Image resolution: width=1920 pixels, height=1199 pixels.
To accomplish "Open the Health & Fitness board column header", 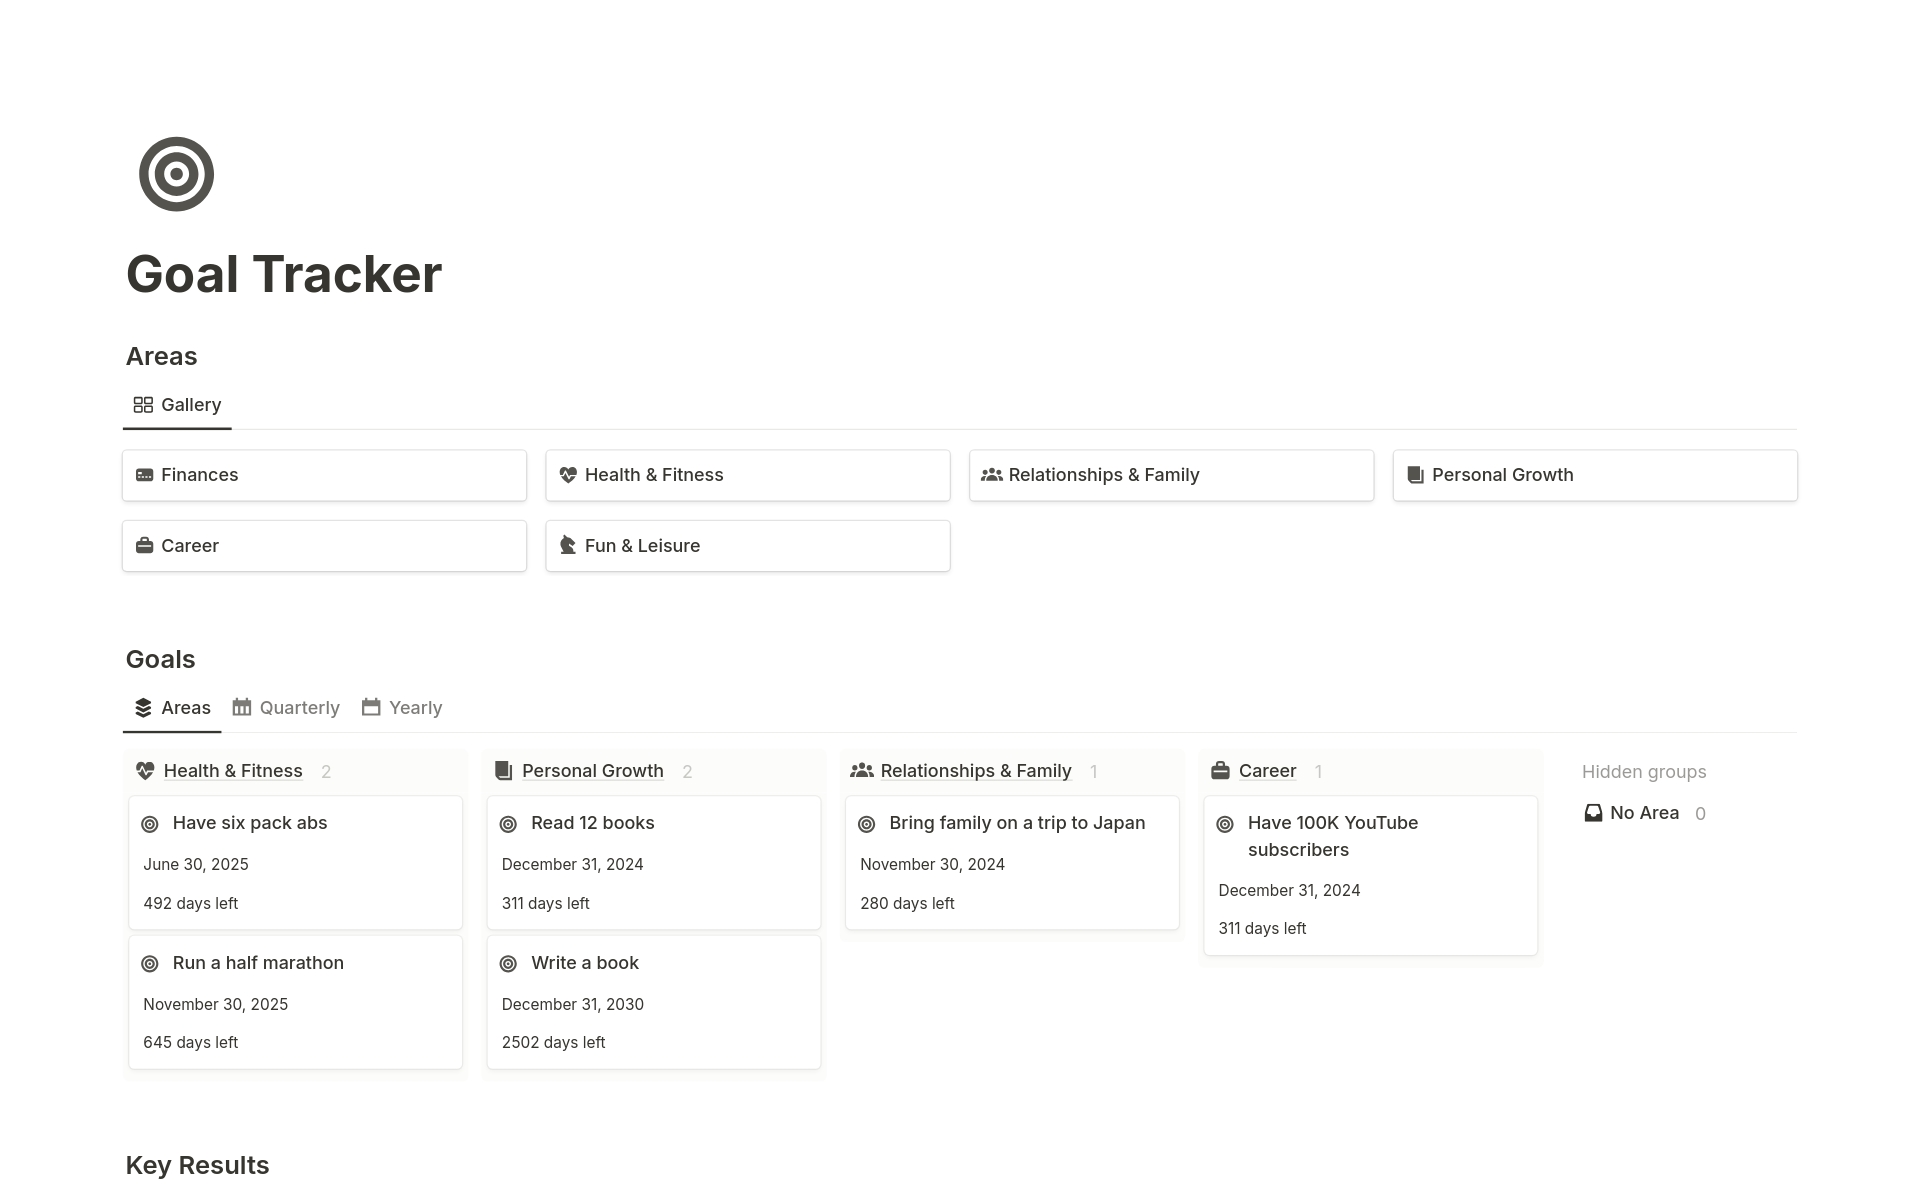I will click(x=232, y=771).
